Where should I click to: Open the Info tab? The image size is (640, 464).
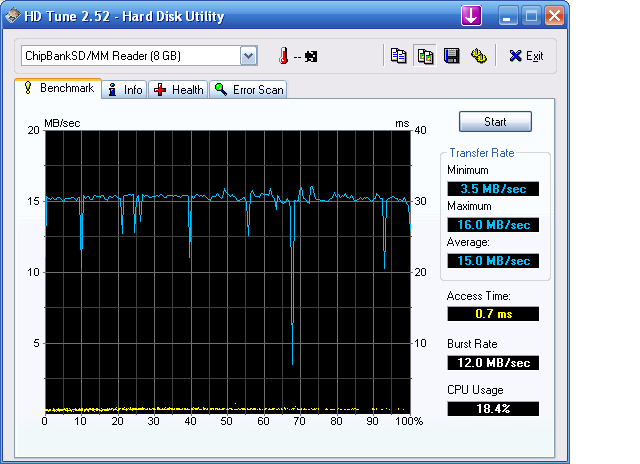click(124, 90)
